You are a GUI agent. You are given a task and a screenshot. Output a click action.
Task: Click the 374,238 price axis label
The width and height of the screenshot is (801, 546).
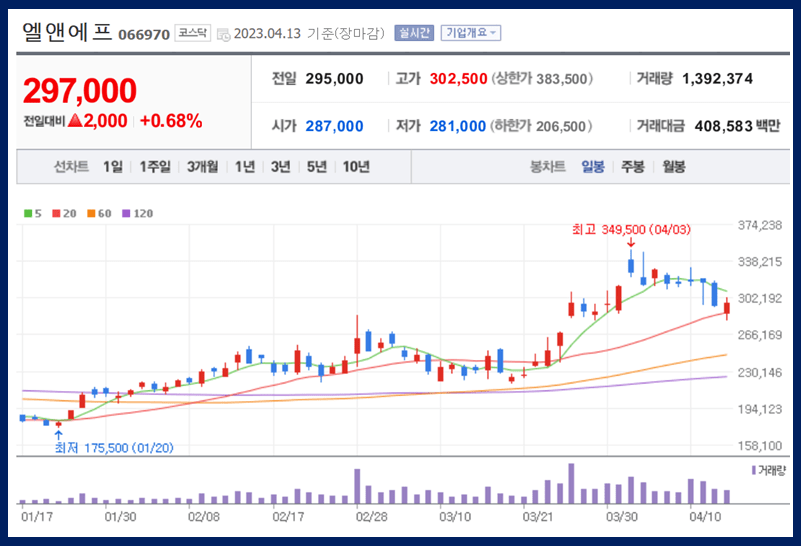pyautogui.click(x=760, y=225)
